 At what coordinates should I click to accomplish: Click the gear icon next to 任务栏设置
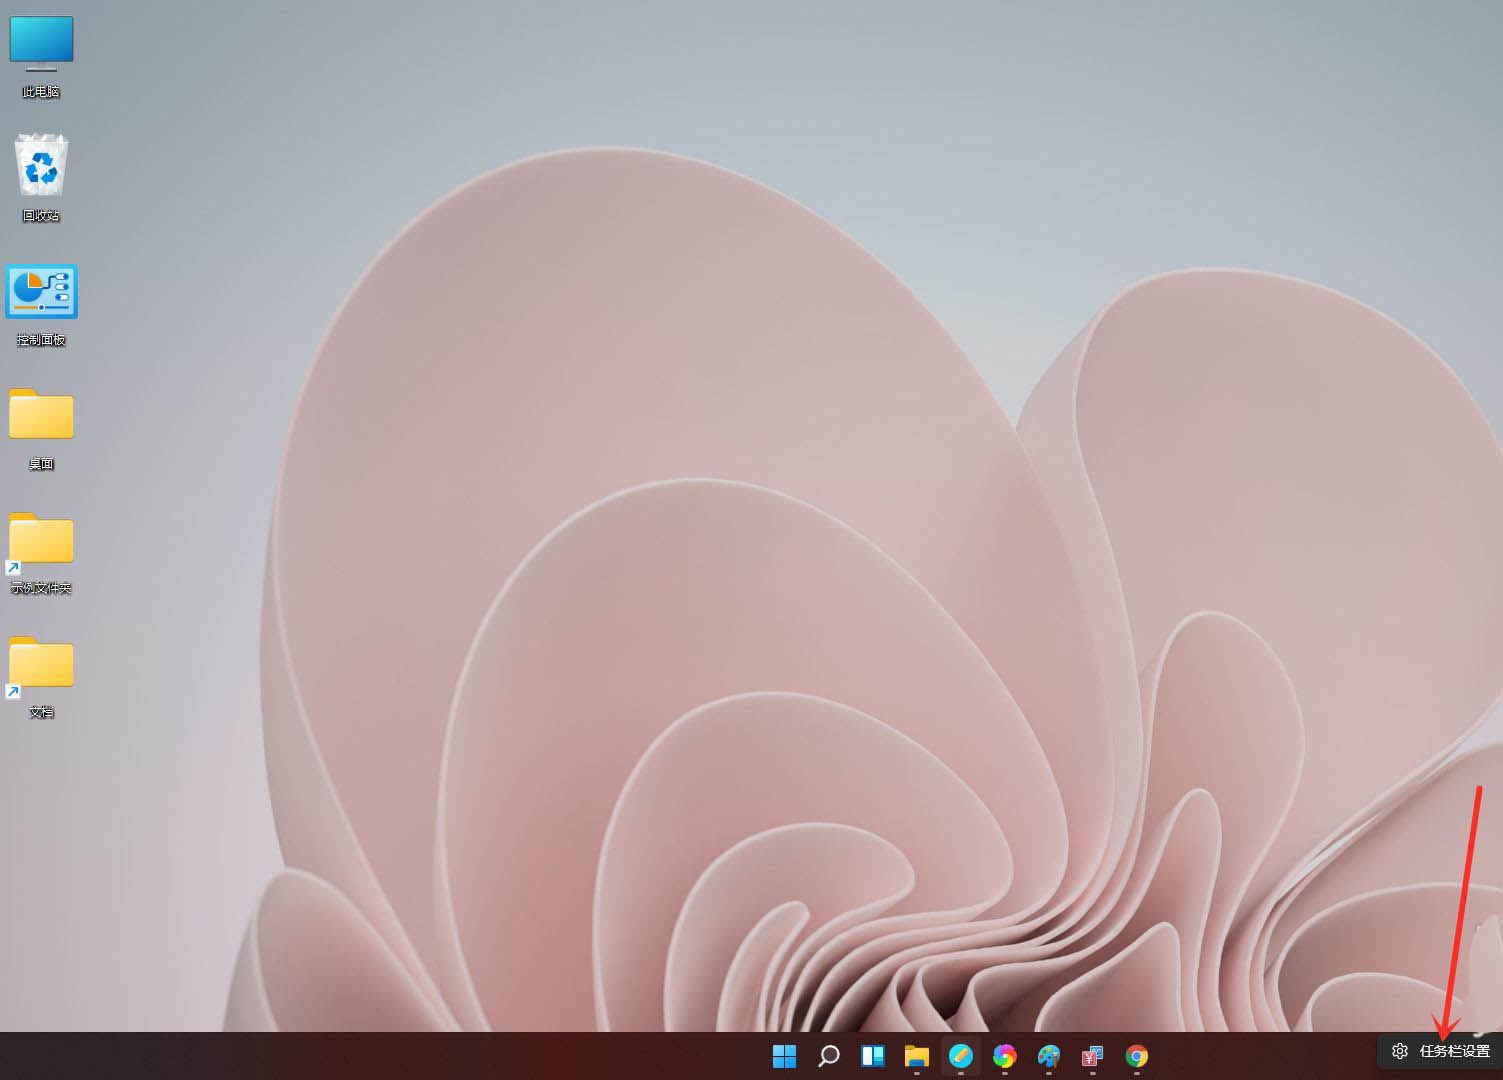(1399, 1051)
